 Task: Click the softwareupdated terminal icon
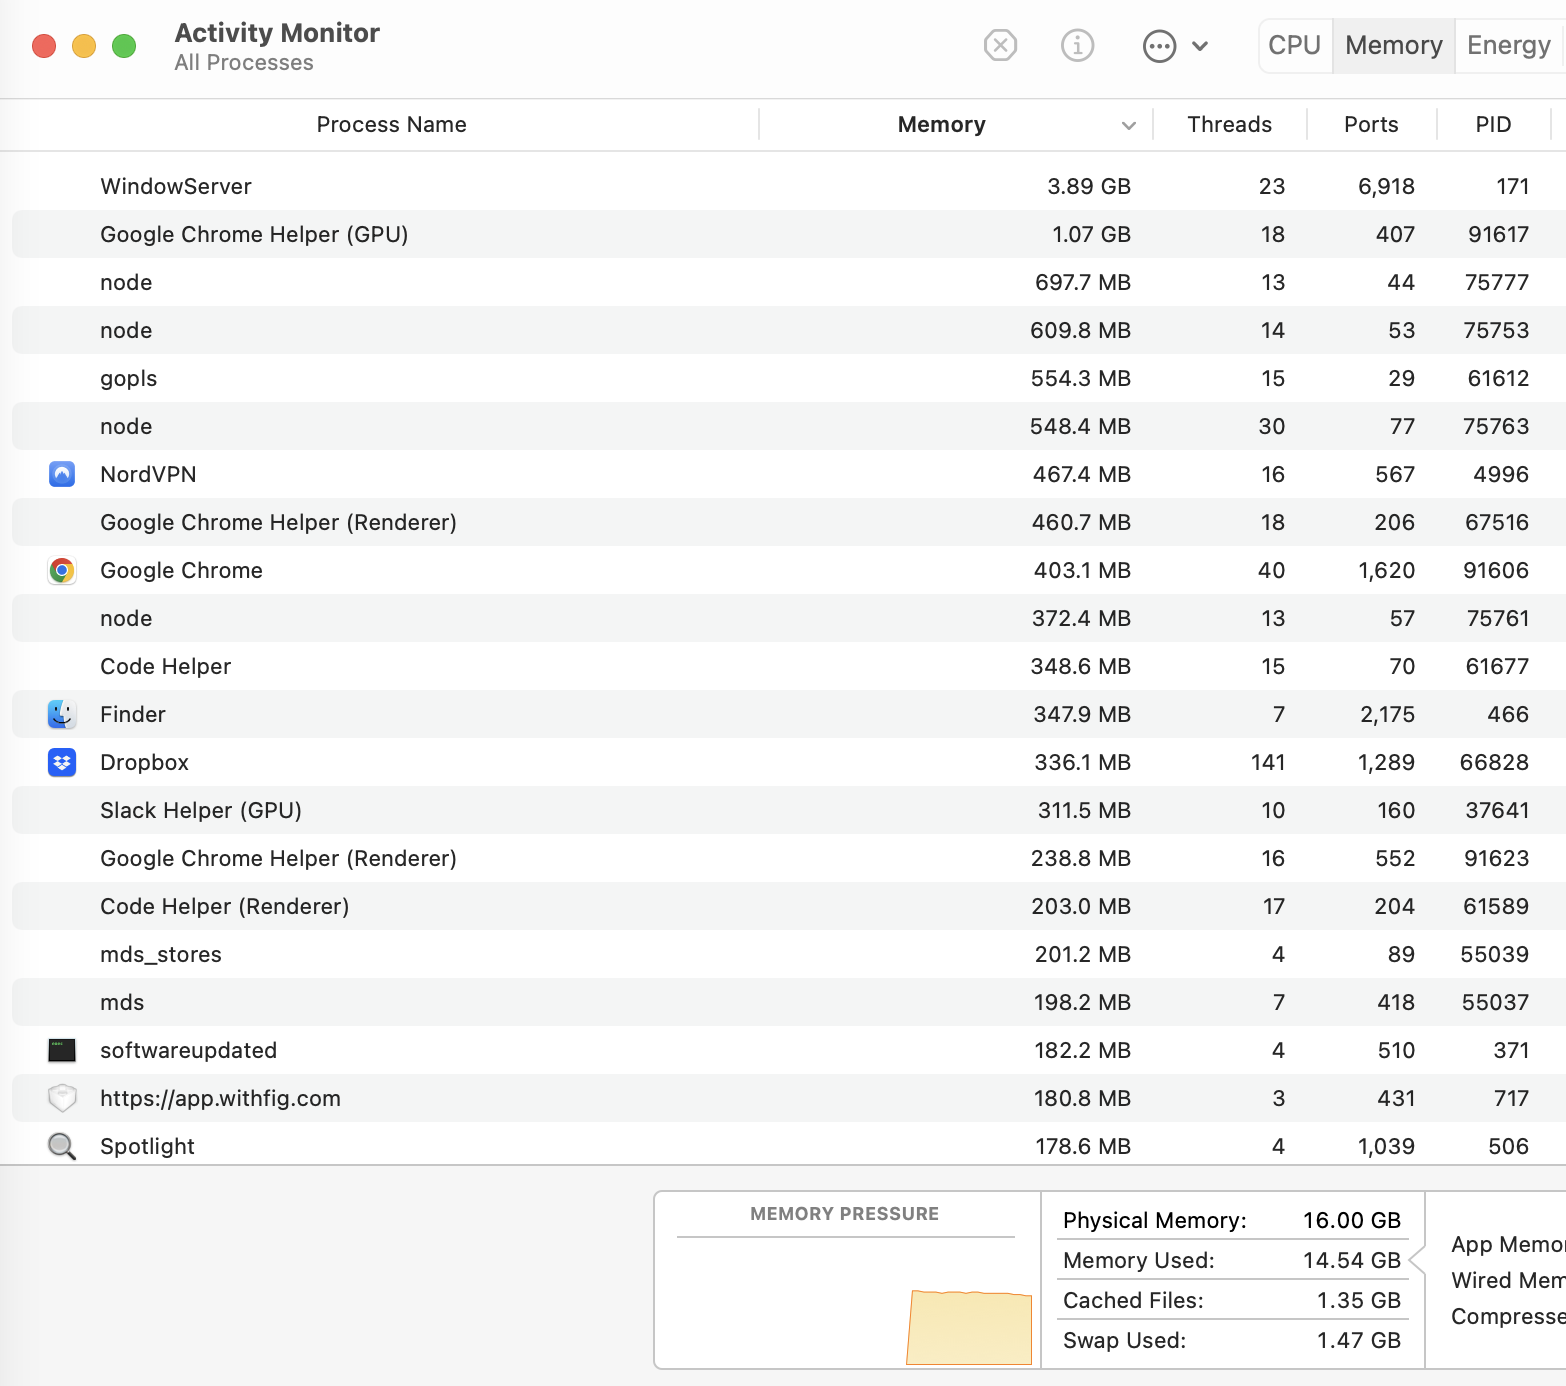(62, 1050)
